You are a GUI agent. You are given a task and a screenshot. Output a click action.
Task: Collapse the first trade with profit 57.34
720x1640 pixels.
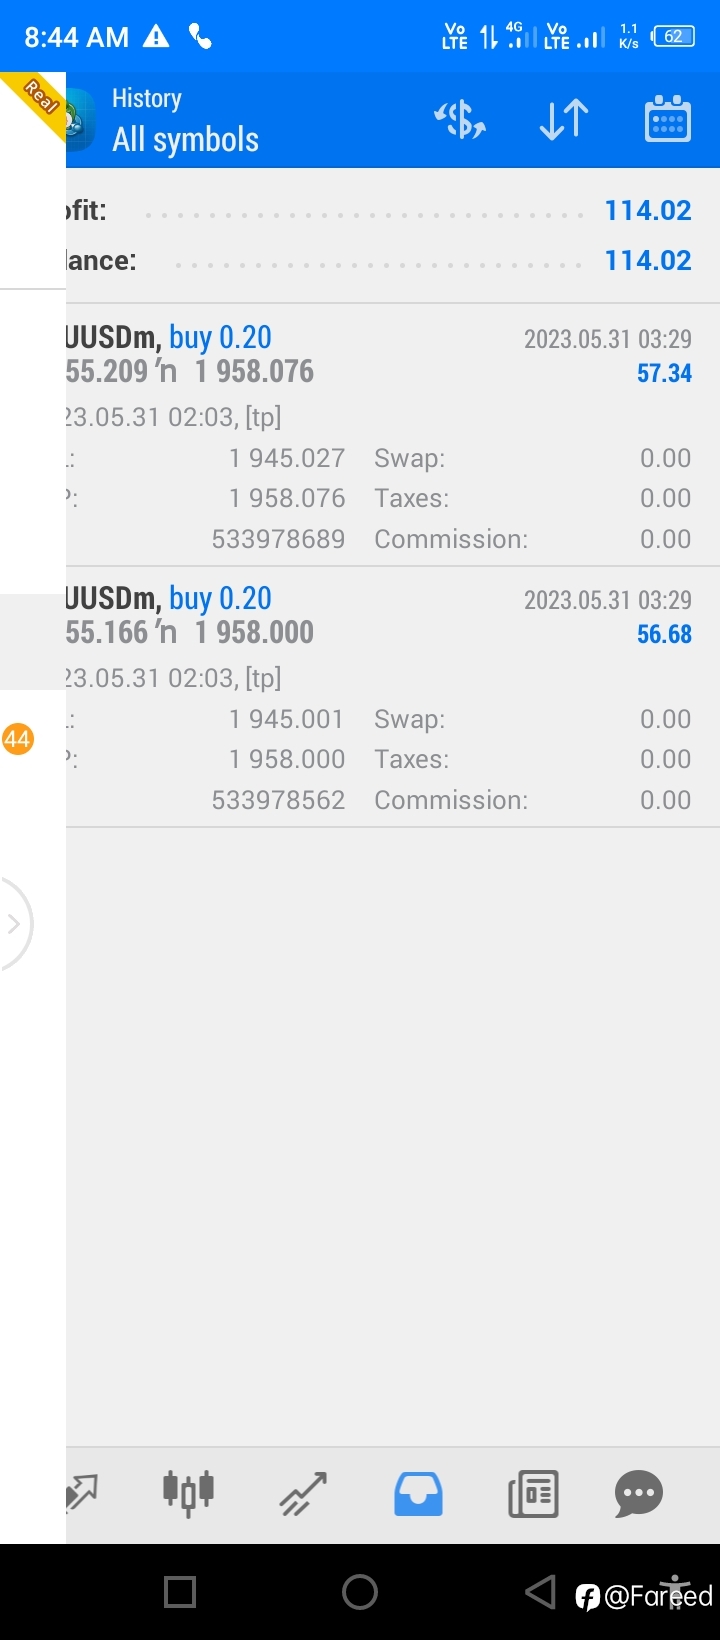point(393,435)
